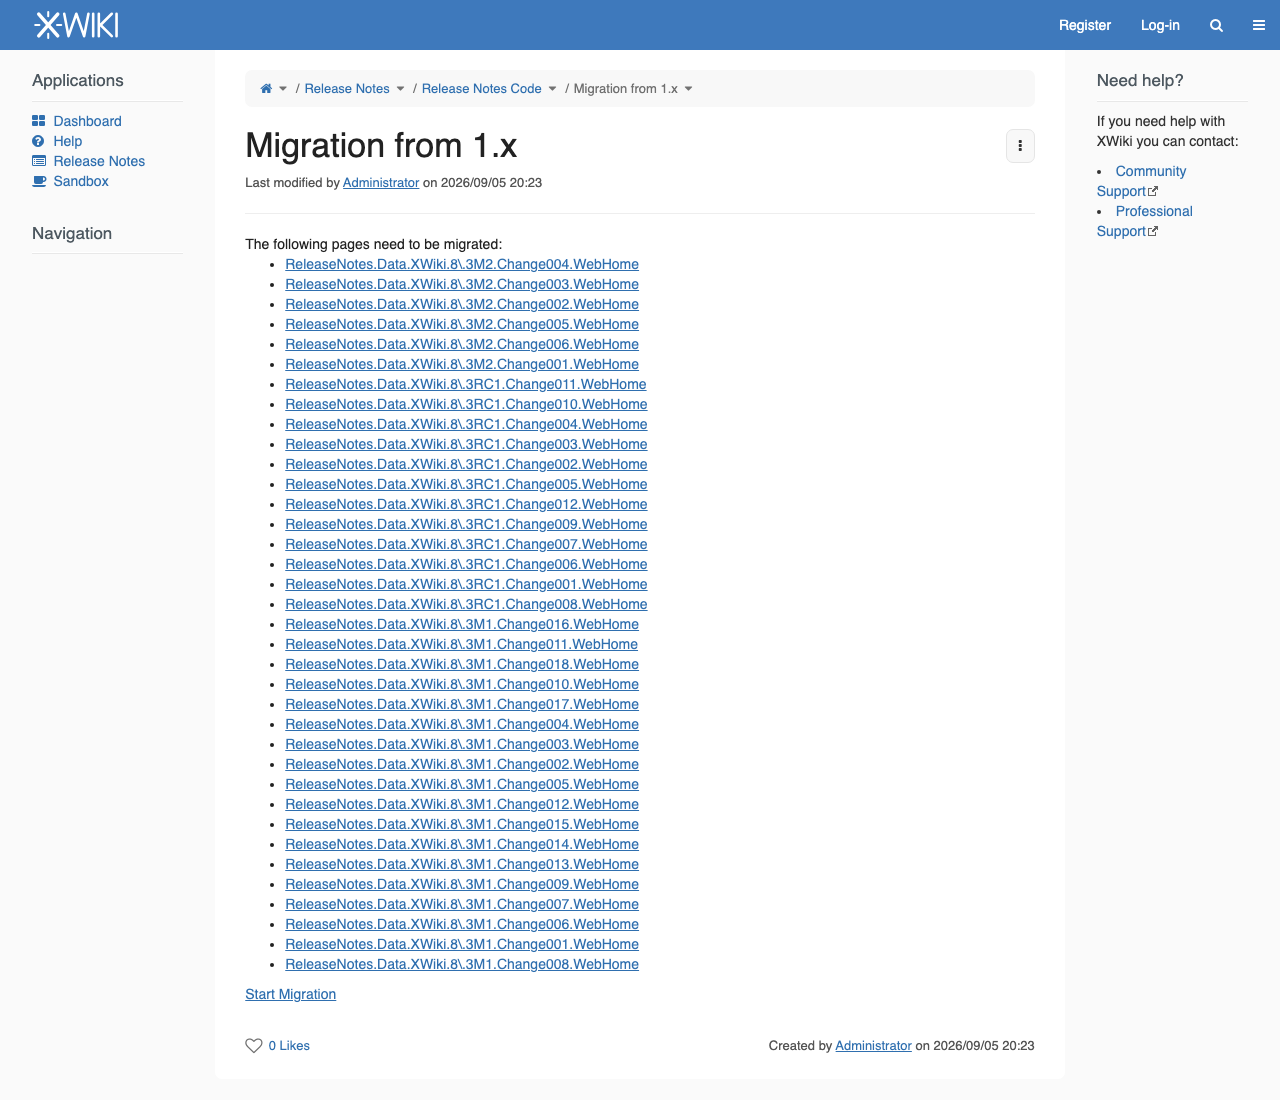Click the Sandbox coffee cup icon
1280x1100 pixels.
pos(39,181)
